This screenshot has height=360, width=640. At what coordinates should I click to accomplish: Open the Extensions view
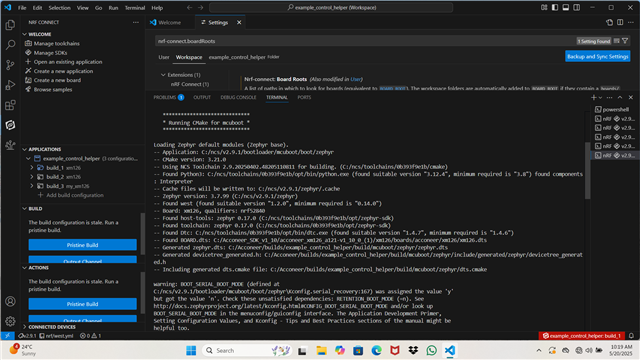point(10,105)
